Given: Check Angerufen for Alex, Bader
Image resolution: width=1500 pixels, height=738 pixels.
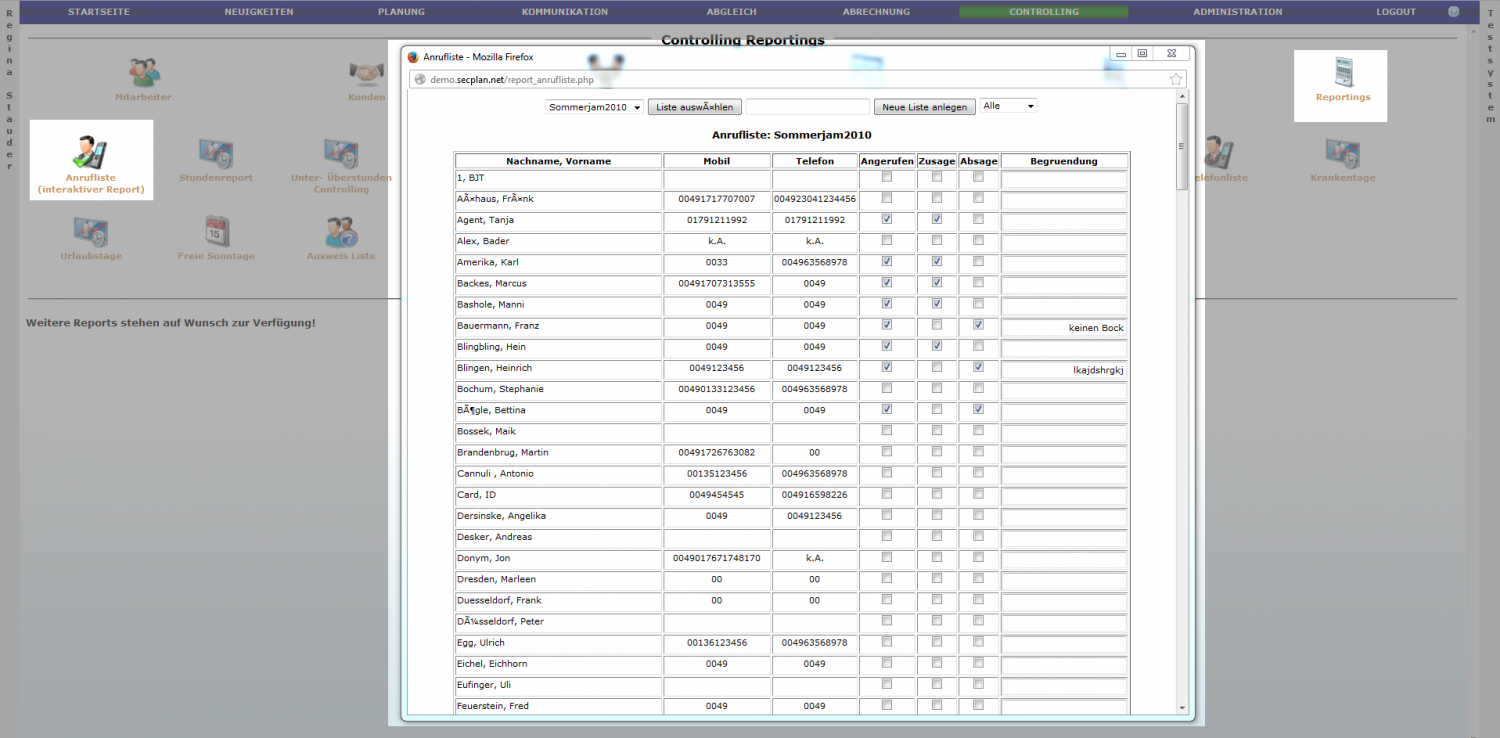Looking at the screenshot, I should pos(887,240).
